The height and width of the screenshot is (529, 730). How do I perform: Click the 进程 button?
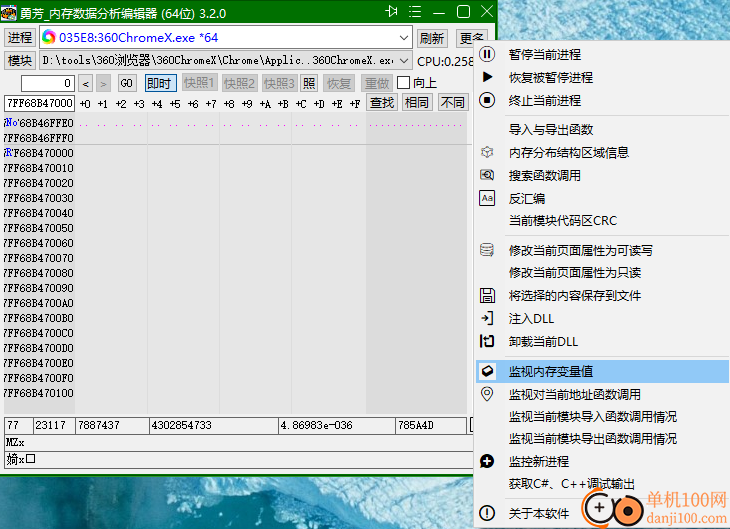[20, 38]
